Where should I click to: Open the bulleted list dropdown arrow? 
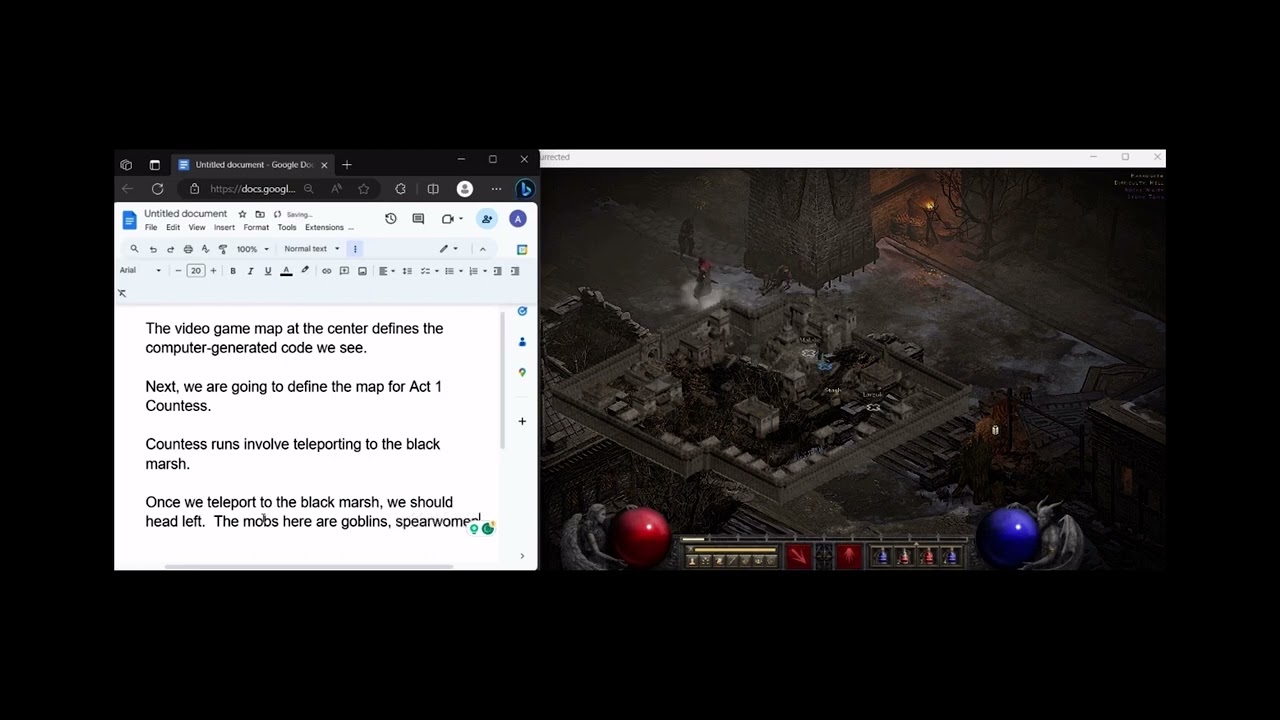[x=461, y=271]
